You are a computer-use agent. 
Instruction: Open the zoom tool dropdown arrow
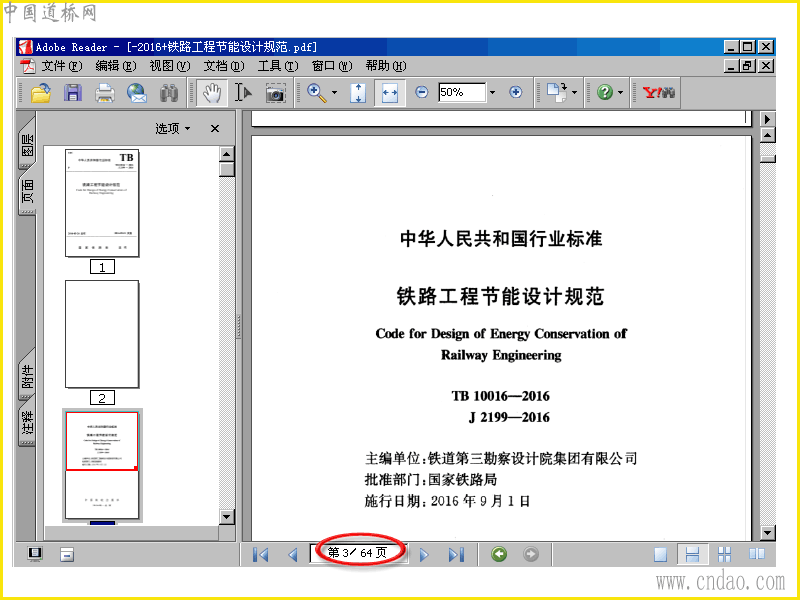click(x=335, y=92)
